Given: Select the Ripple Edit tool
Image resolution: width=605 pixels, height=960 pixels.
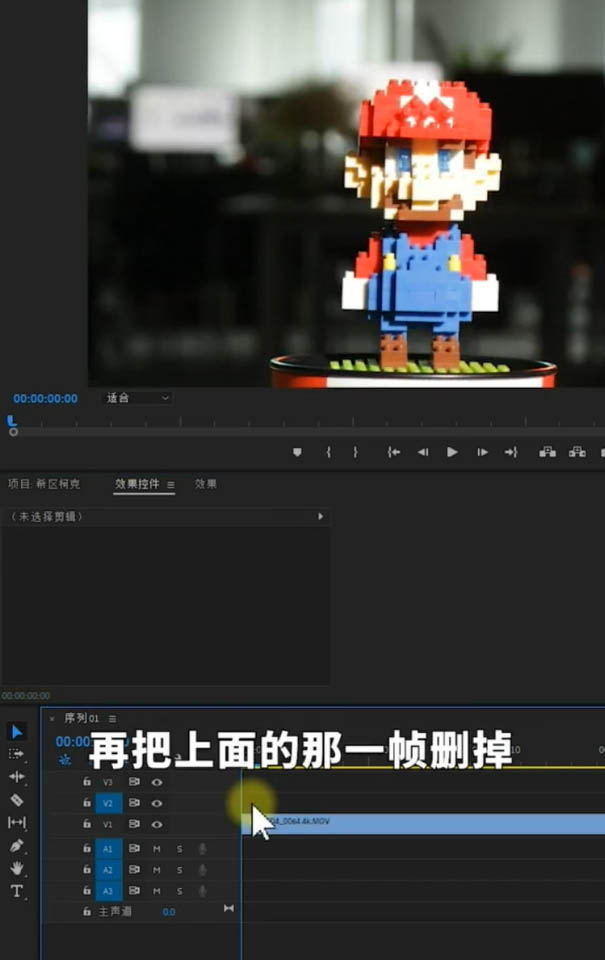Looking at the screenshot, I should coord(17,776).
